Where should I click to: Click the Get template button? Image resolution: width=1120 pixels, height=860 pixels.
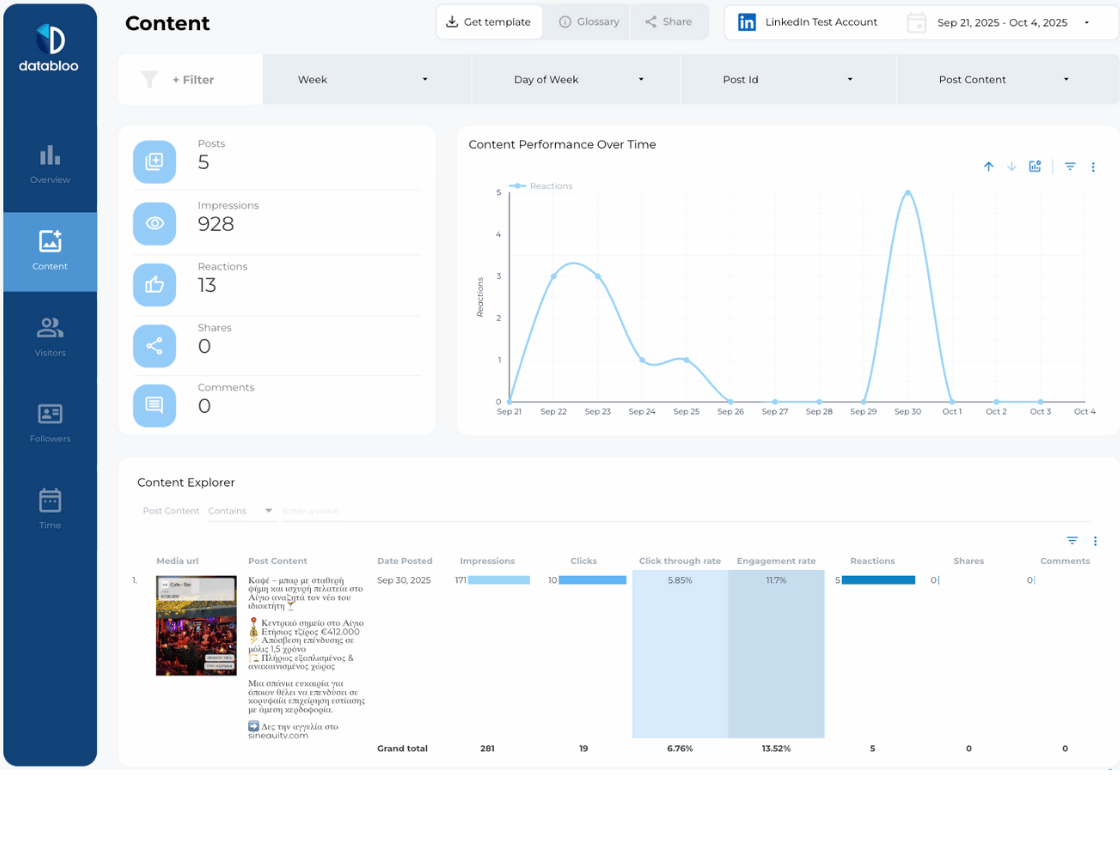[x=489, y=21]
